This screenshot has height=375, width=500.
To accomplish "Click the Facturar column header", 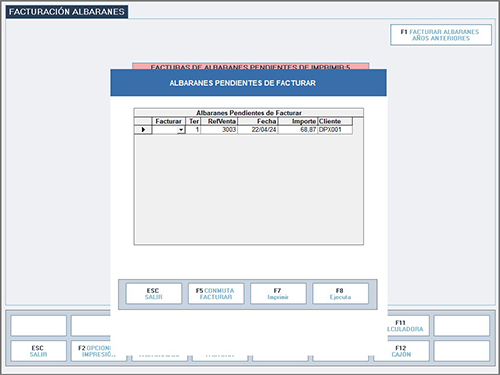I will pos(169,121).
